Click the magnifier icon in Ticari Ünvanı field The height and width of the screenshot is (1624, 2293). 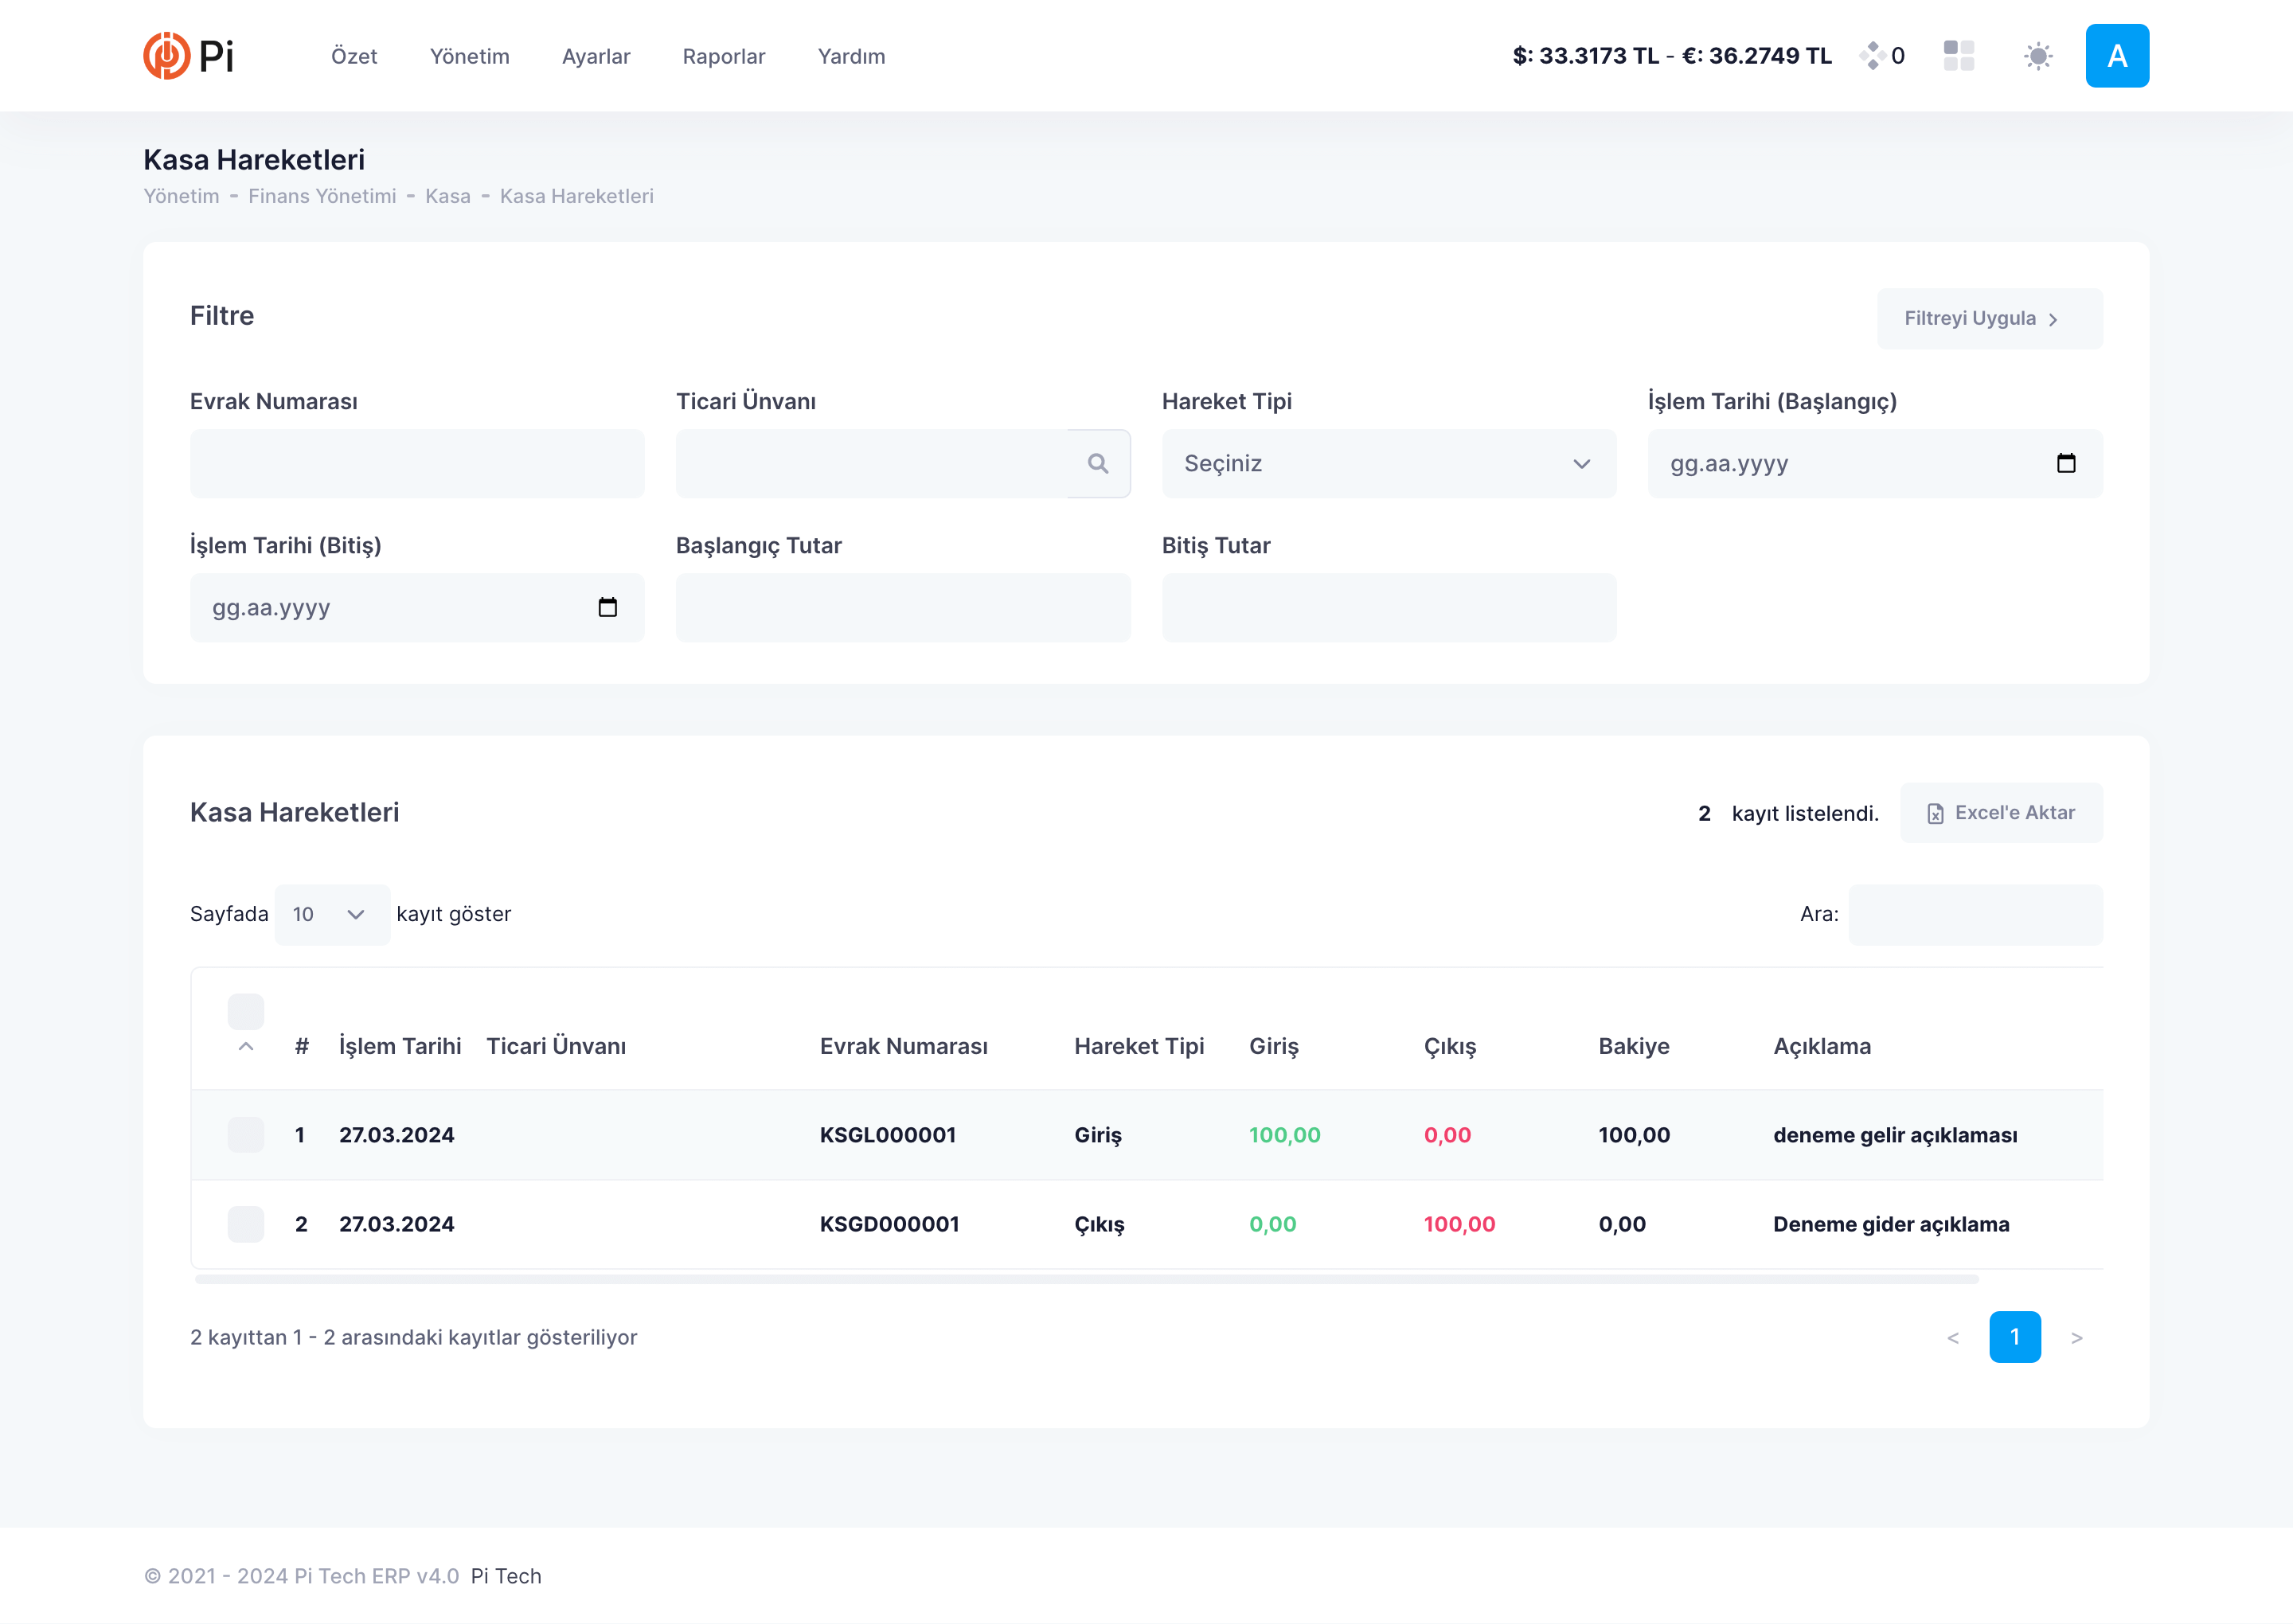click(1098, 464)
